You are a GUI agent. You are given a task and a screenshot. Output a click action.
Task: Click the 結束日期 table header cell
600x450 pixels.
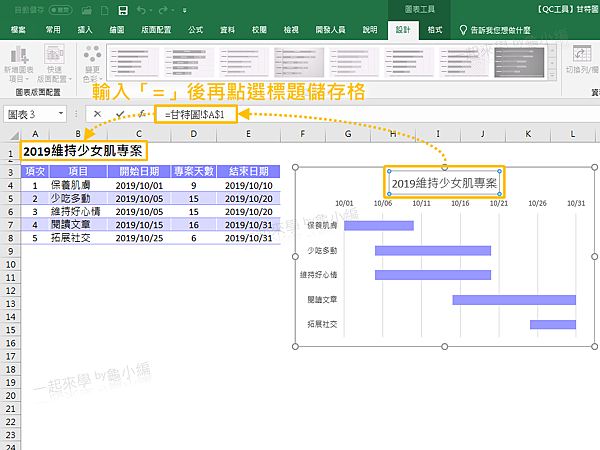[x=248, y=171]
